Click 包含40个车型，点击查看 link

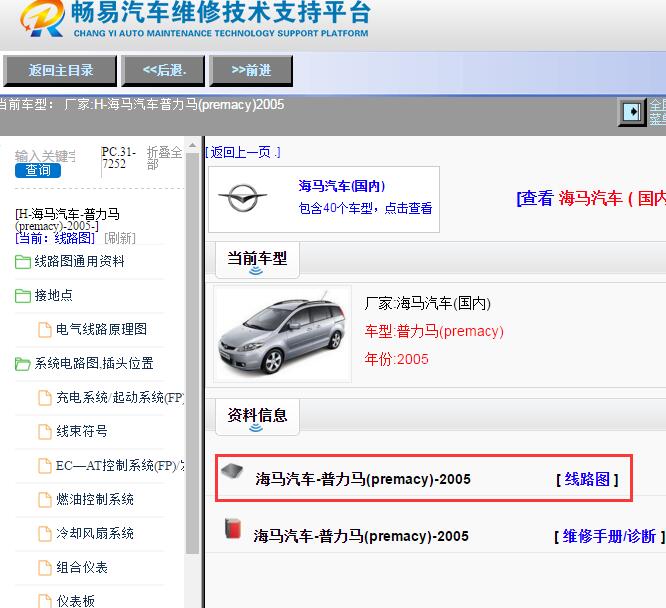coord(365,208)
